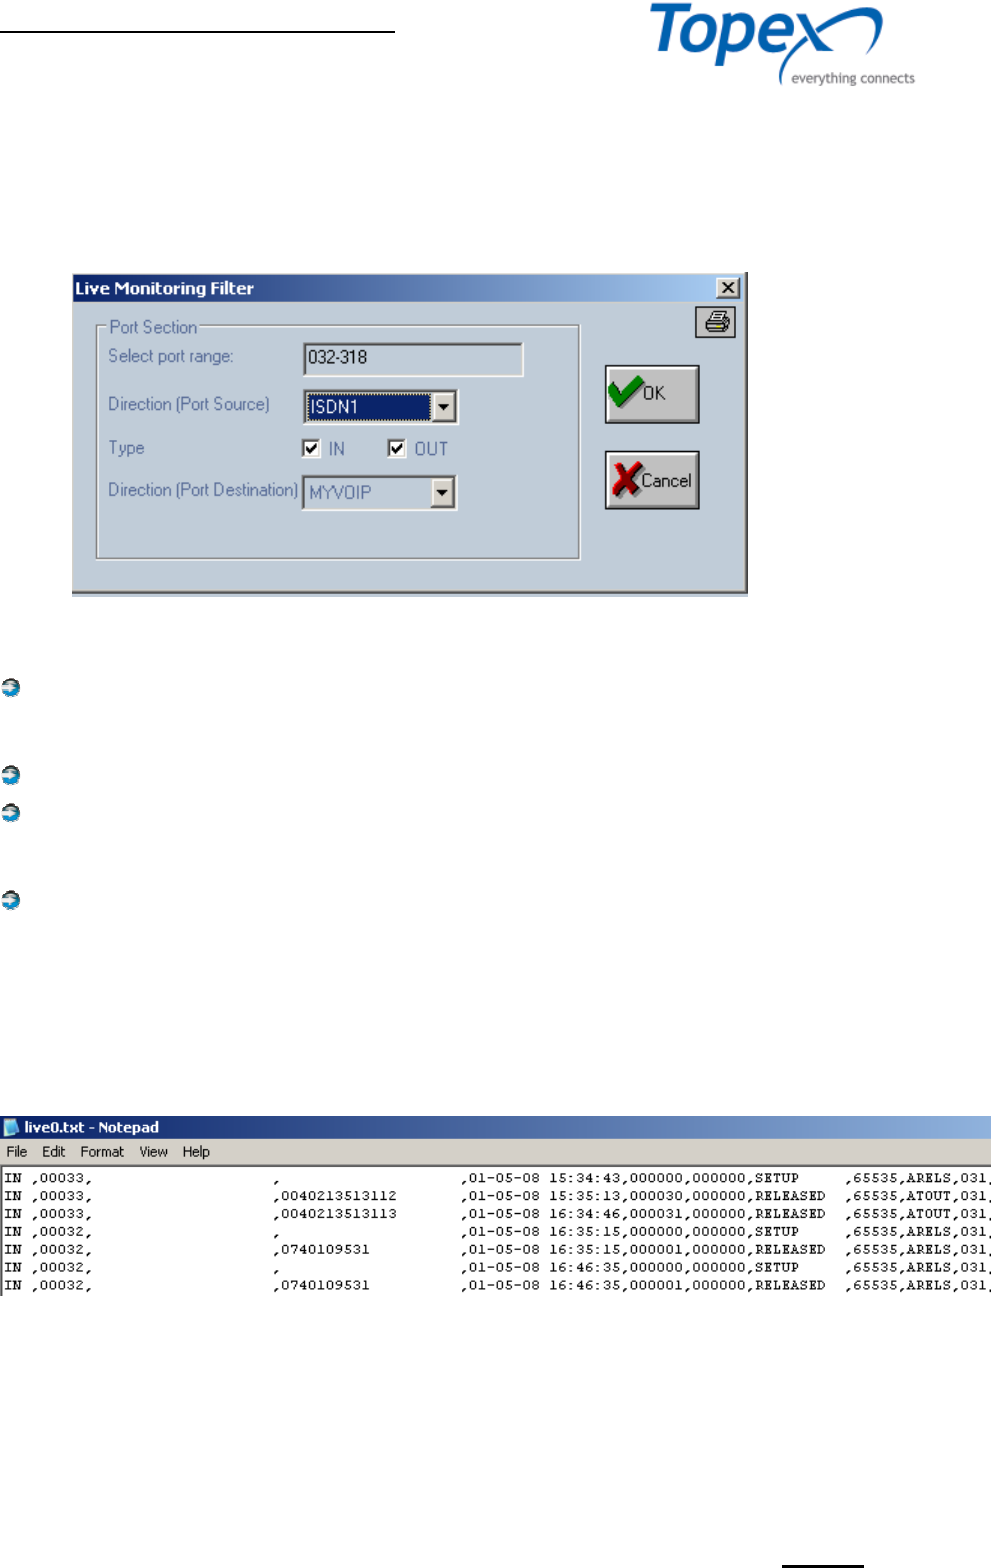Open the Direction (Port Source) ISDN1 dropdown
This screenshot has width=991, height=1568.
tap(443, 406)
